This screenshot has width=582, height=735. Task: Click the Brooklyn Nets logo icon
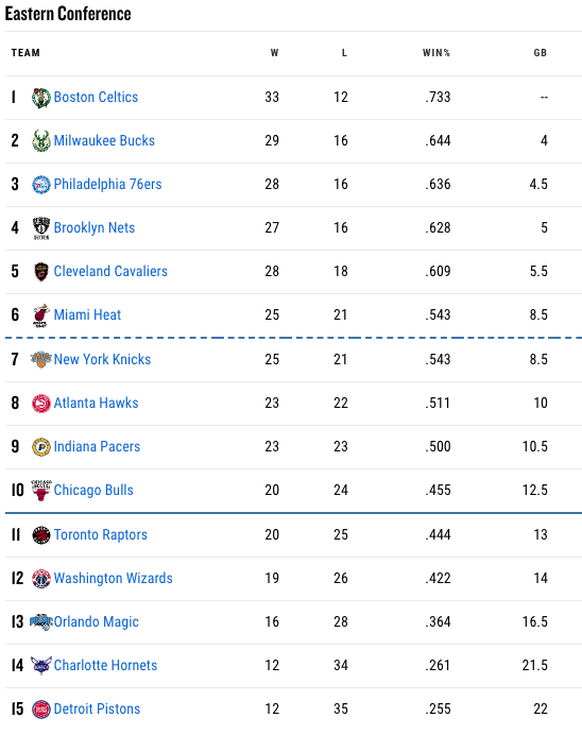[41, 228]
